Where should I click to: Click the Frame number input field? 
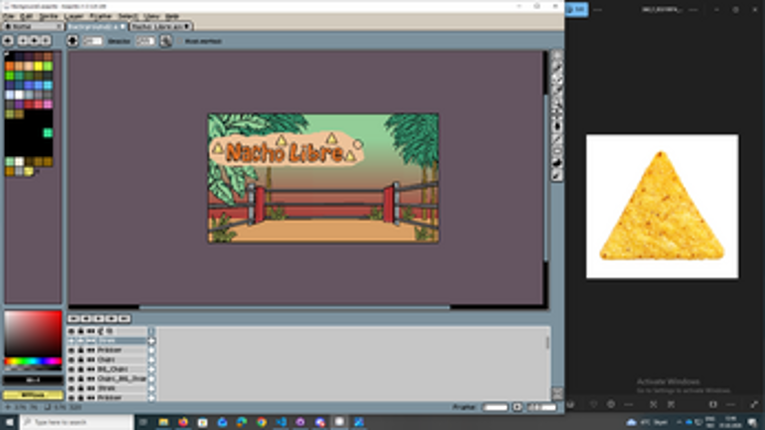point(496,408)
